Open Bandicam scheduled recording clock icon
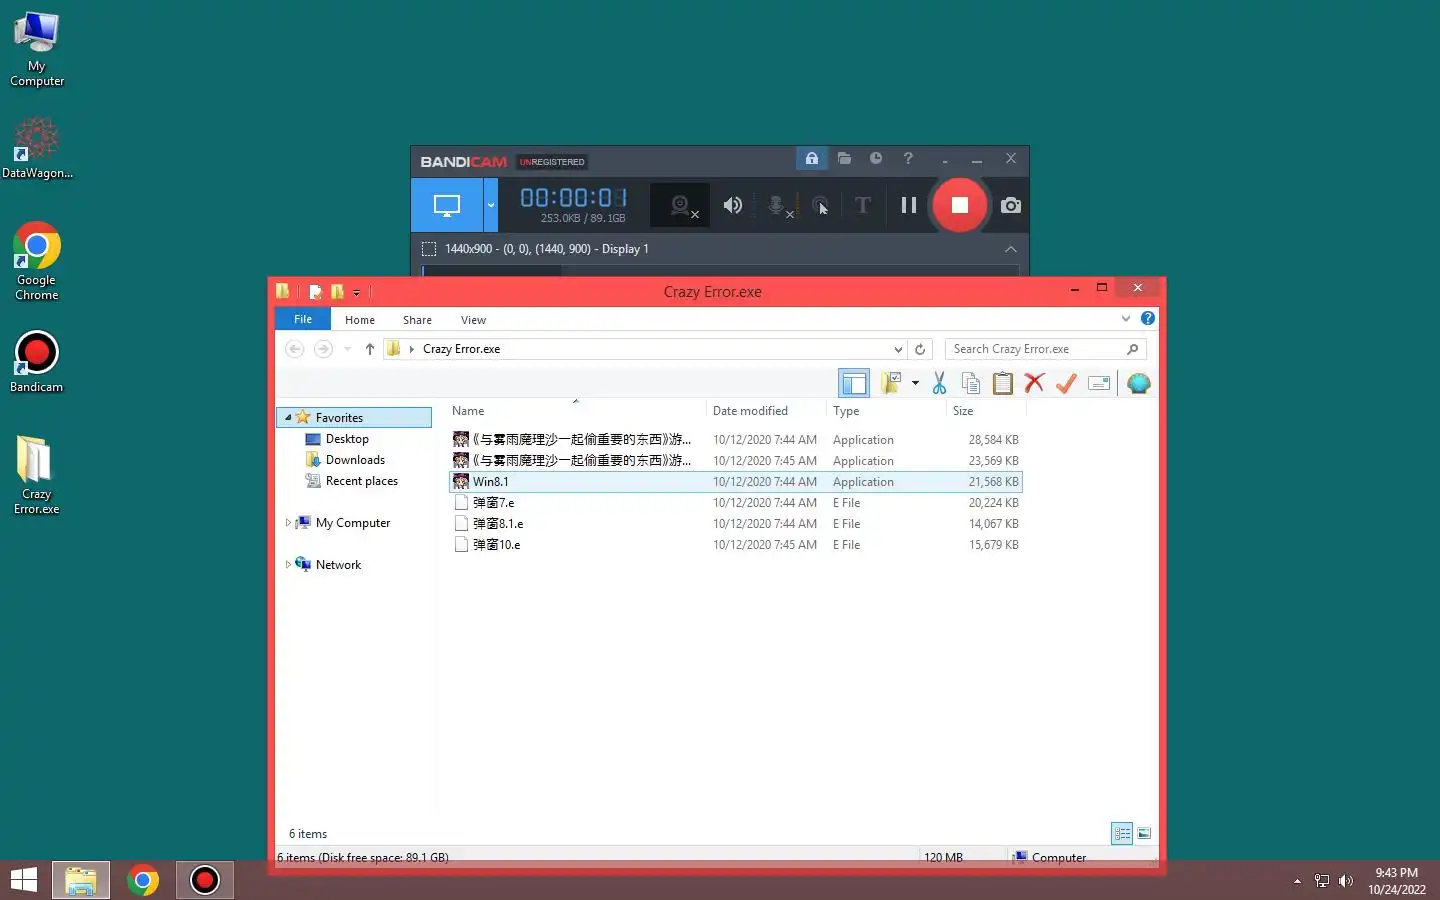This screenshot has height=900, width=1440. click(x=876, y=158)
